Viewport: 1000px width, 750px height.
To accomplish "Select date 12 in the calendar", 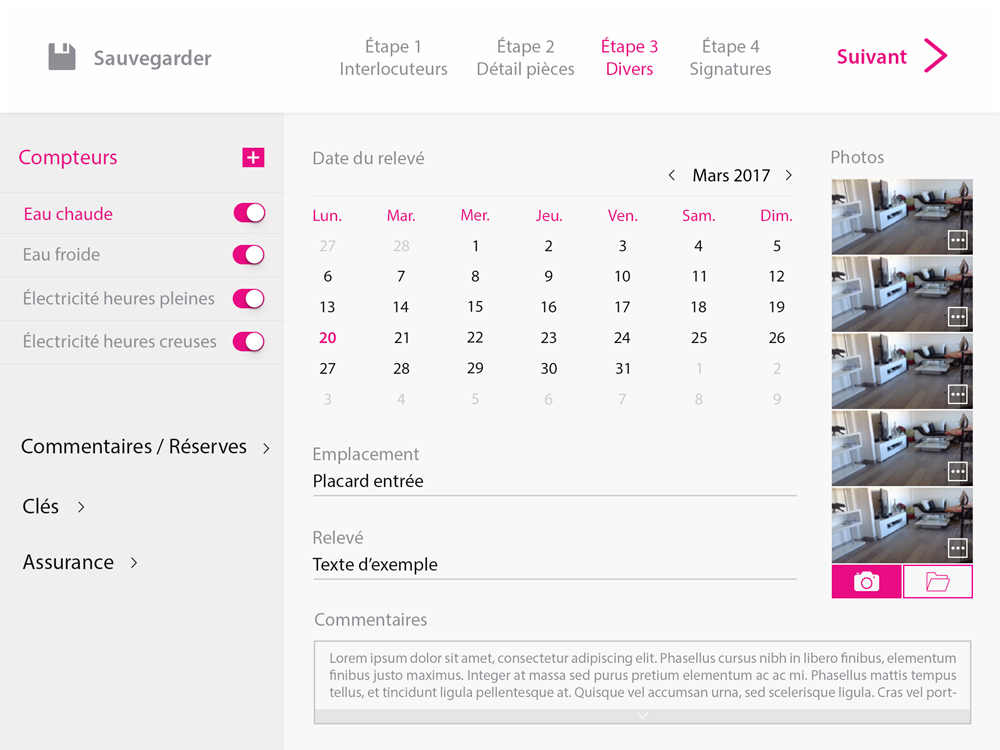I will coord(776,276).
